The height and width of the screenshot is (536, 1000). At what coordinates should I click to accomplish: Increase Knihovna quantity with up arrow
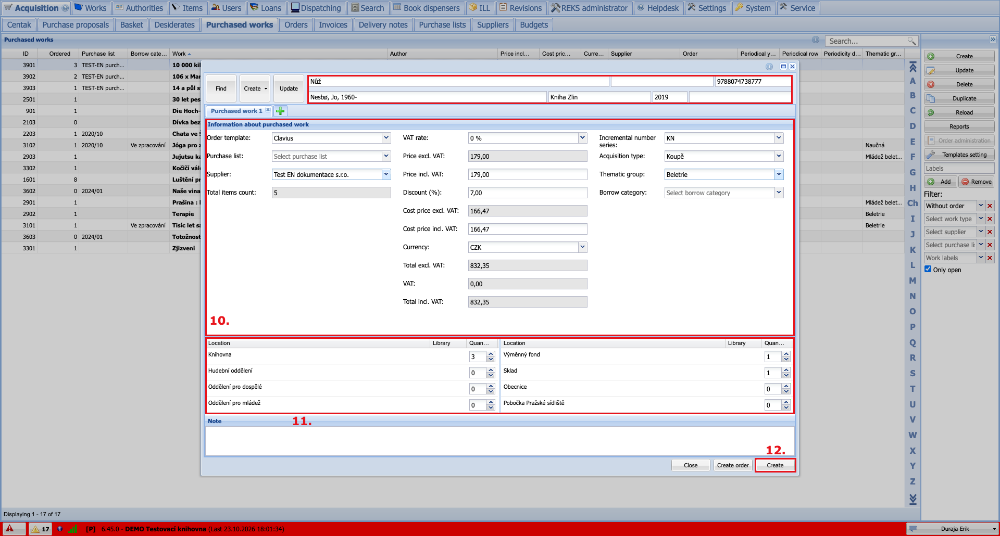(x=490, y=354)
